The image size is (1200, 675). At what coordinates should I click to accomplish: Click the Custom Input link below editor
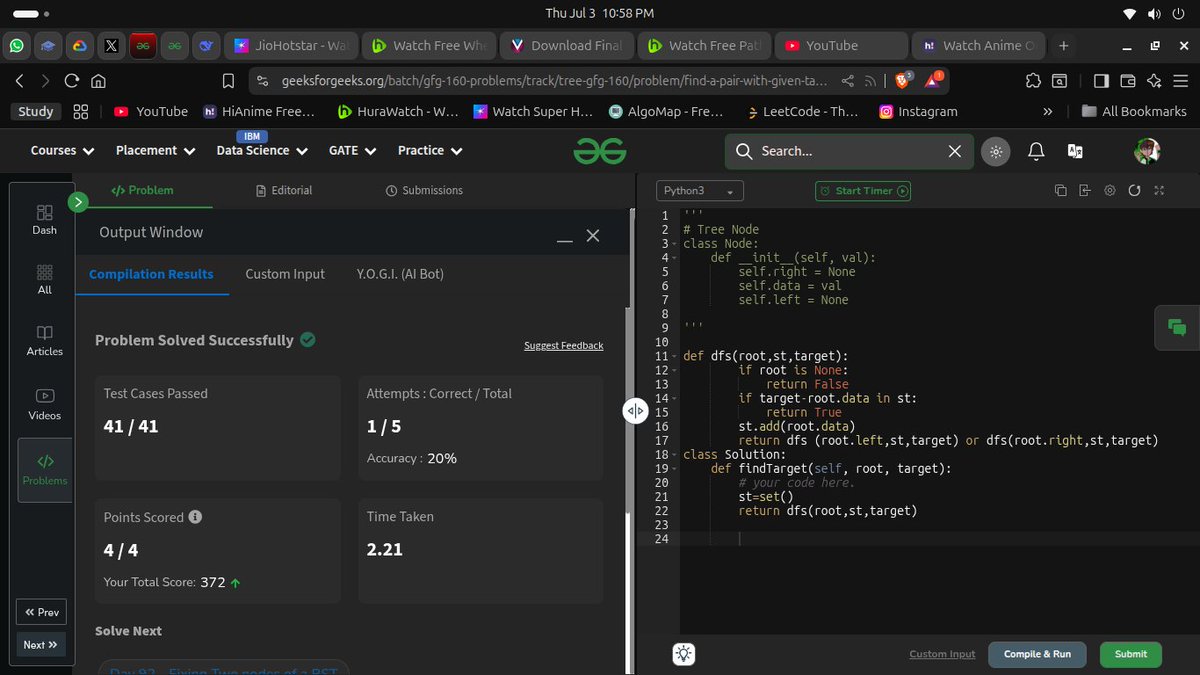tap(942, 654)
